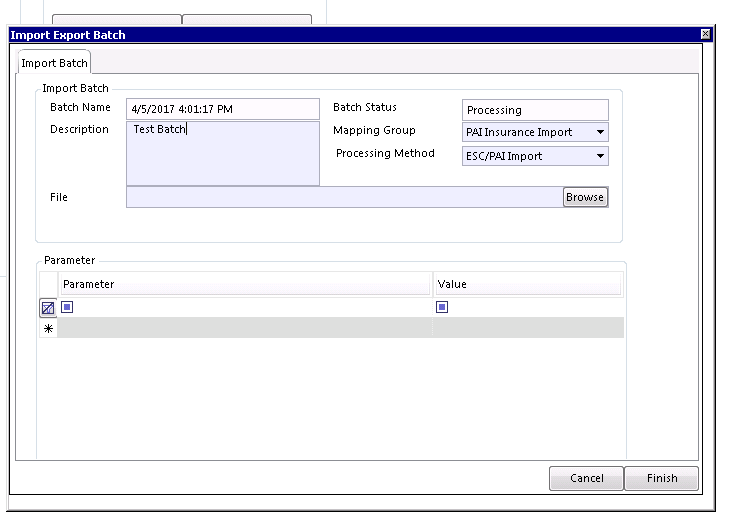Click the Browse button
This screenshot has height=517, width=730.
pos(585,197)
